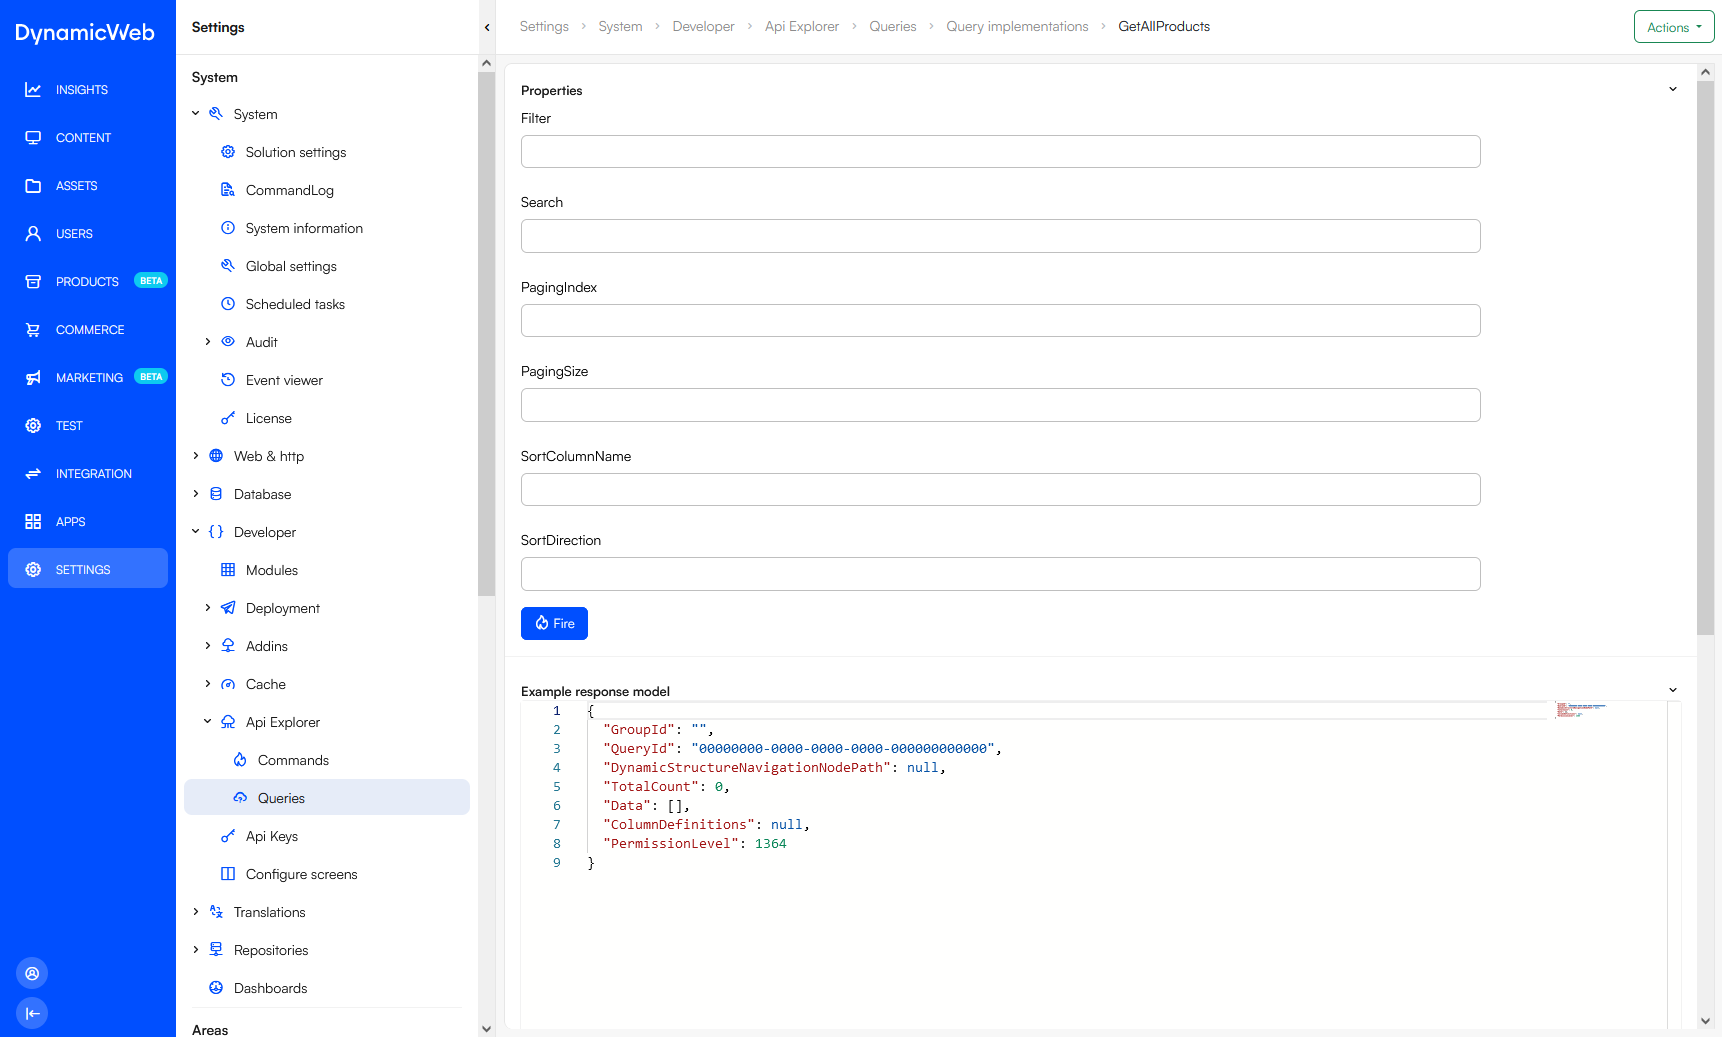Expand the Database tree node
This screenshot has height=1037, width=1722.
(196, 494)
